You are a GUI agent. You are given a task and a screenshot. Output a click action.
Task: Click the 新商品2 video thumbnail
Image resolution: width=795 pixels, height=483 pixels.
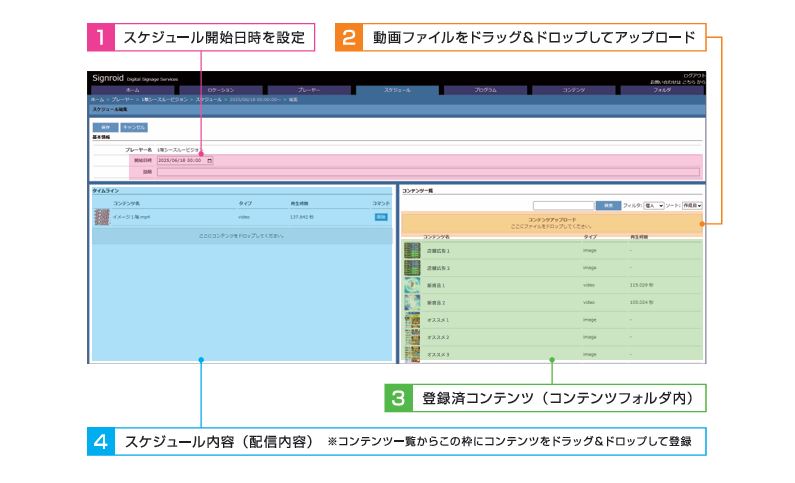point(411,302)
